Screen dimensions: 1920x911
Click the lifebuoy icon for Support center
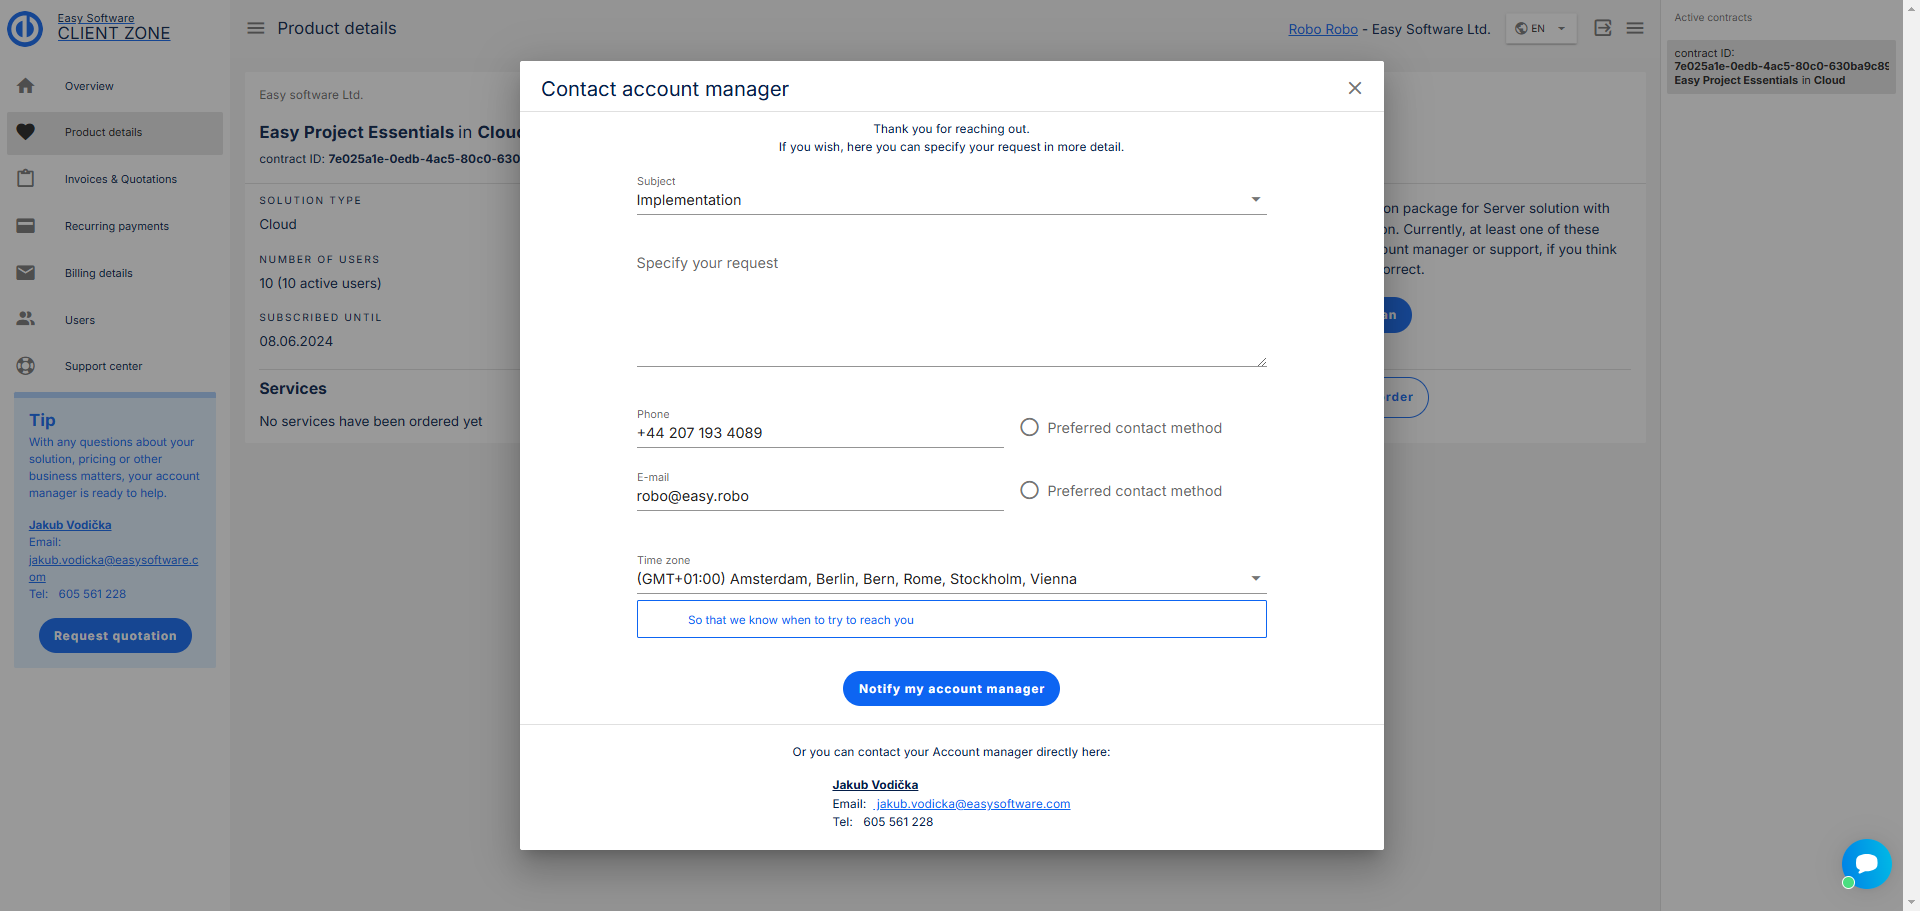pyautogui.click(x=26, y=366)
